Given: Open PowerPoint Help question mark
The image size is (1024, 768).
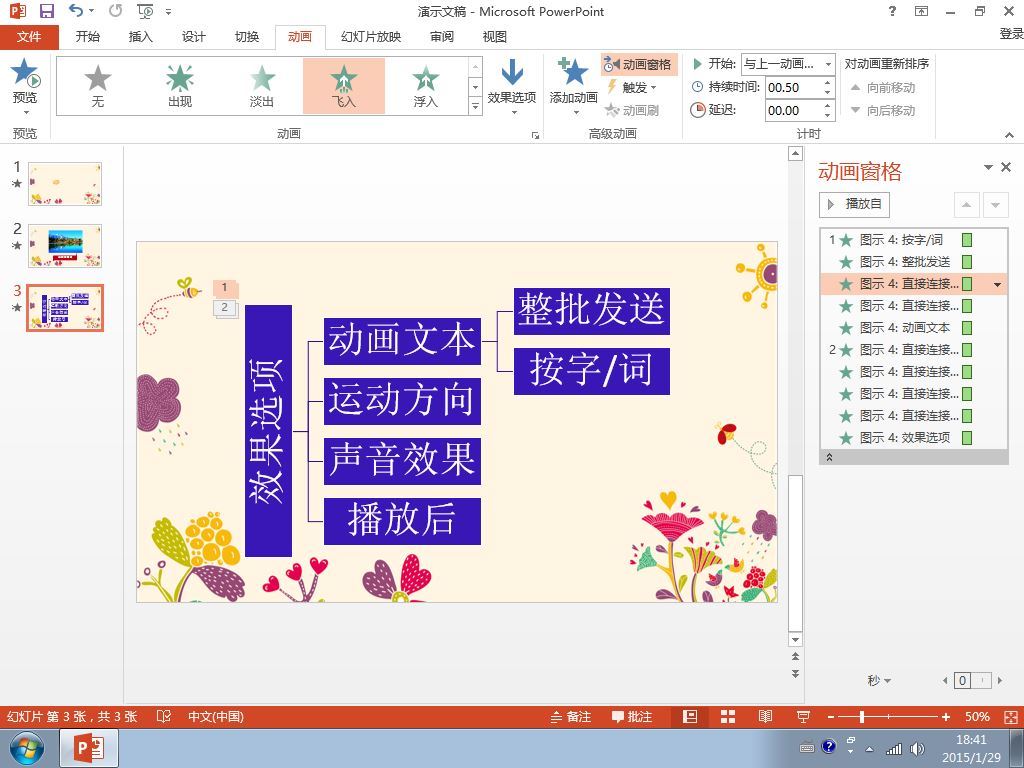Looking at the screenshot, I should (x=892, y=11).
